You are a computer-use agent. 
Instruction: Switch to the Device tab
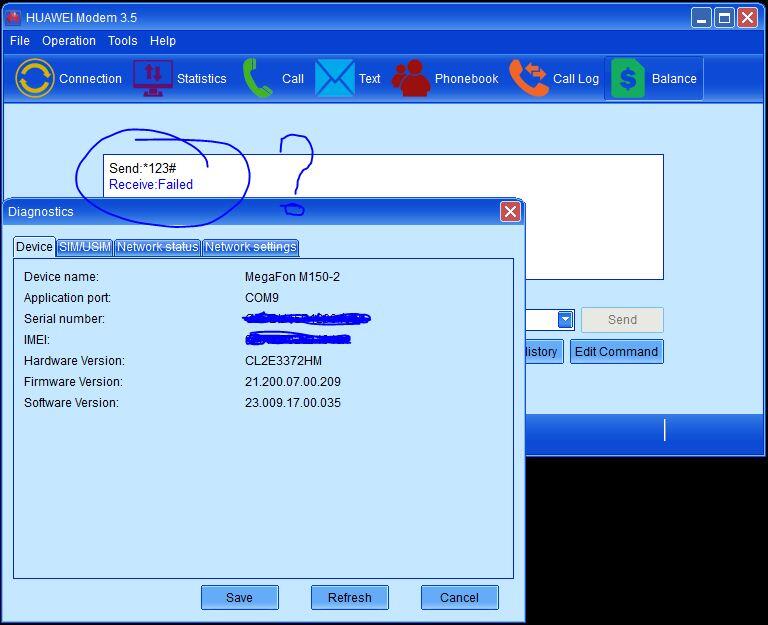pyautogui.click(x=34, y=246)
